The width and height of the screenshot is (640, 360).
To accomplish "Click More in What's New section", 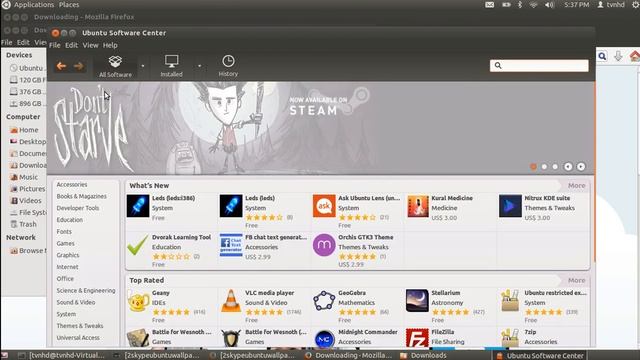I will click(x=576, y=186).
